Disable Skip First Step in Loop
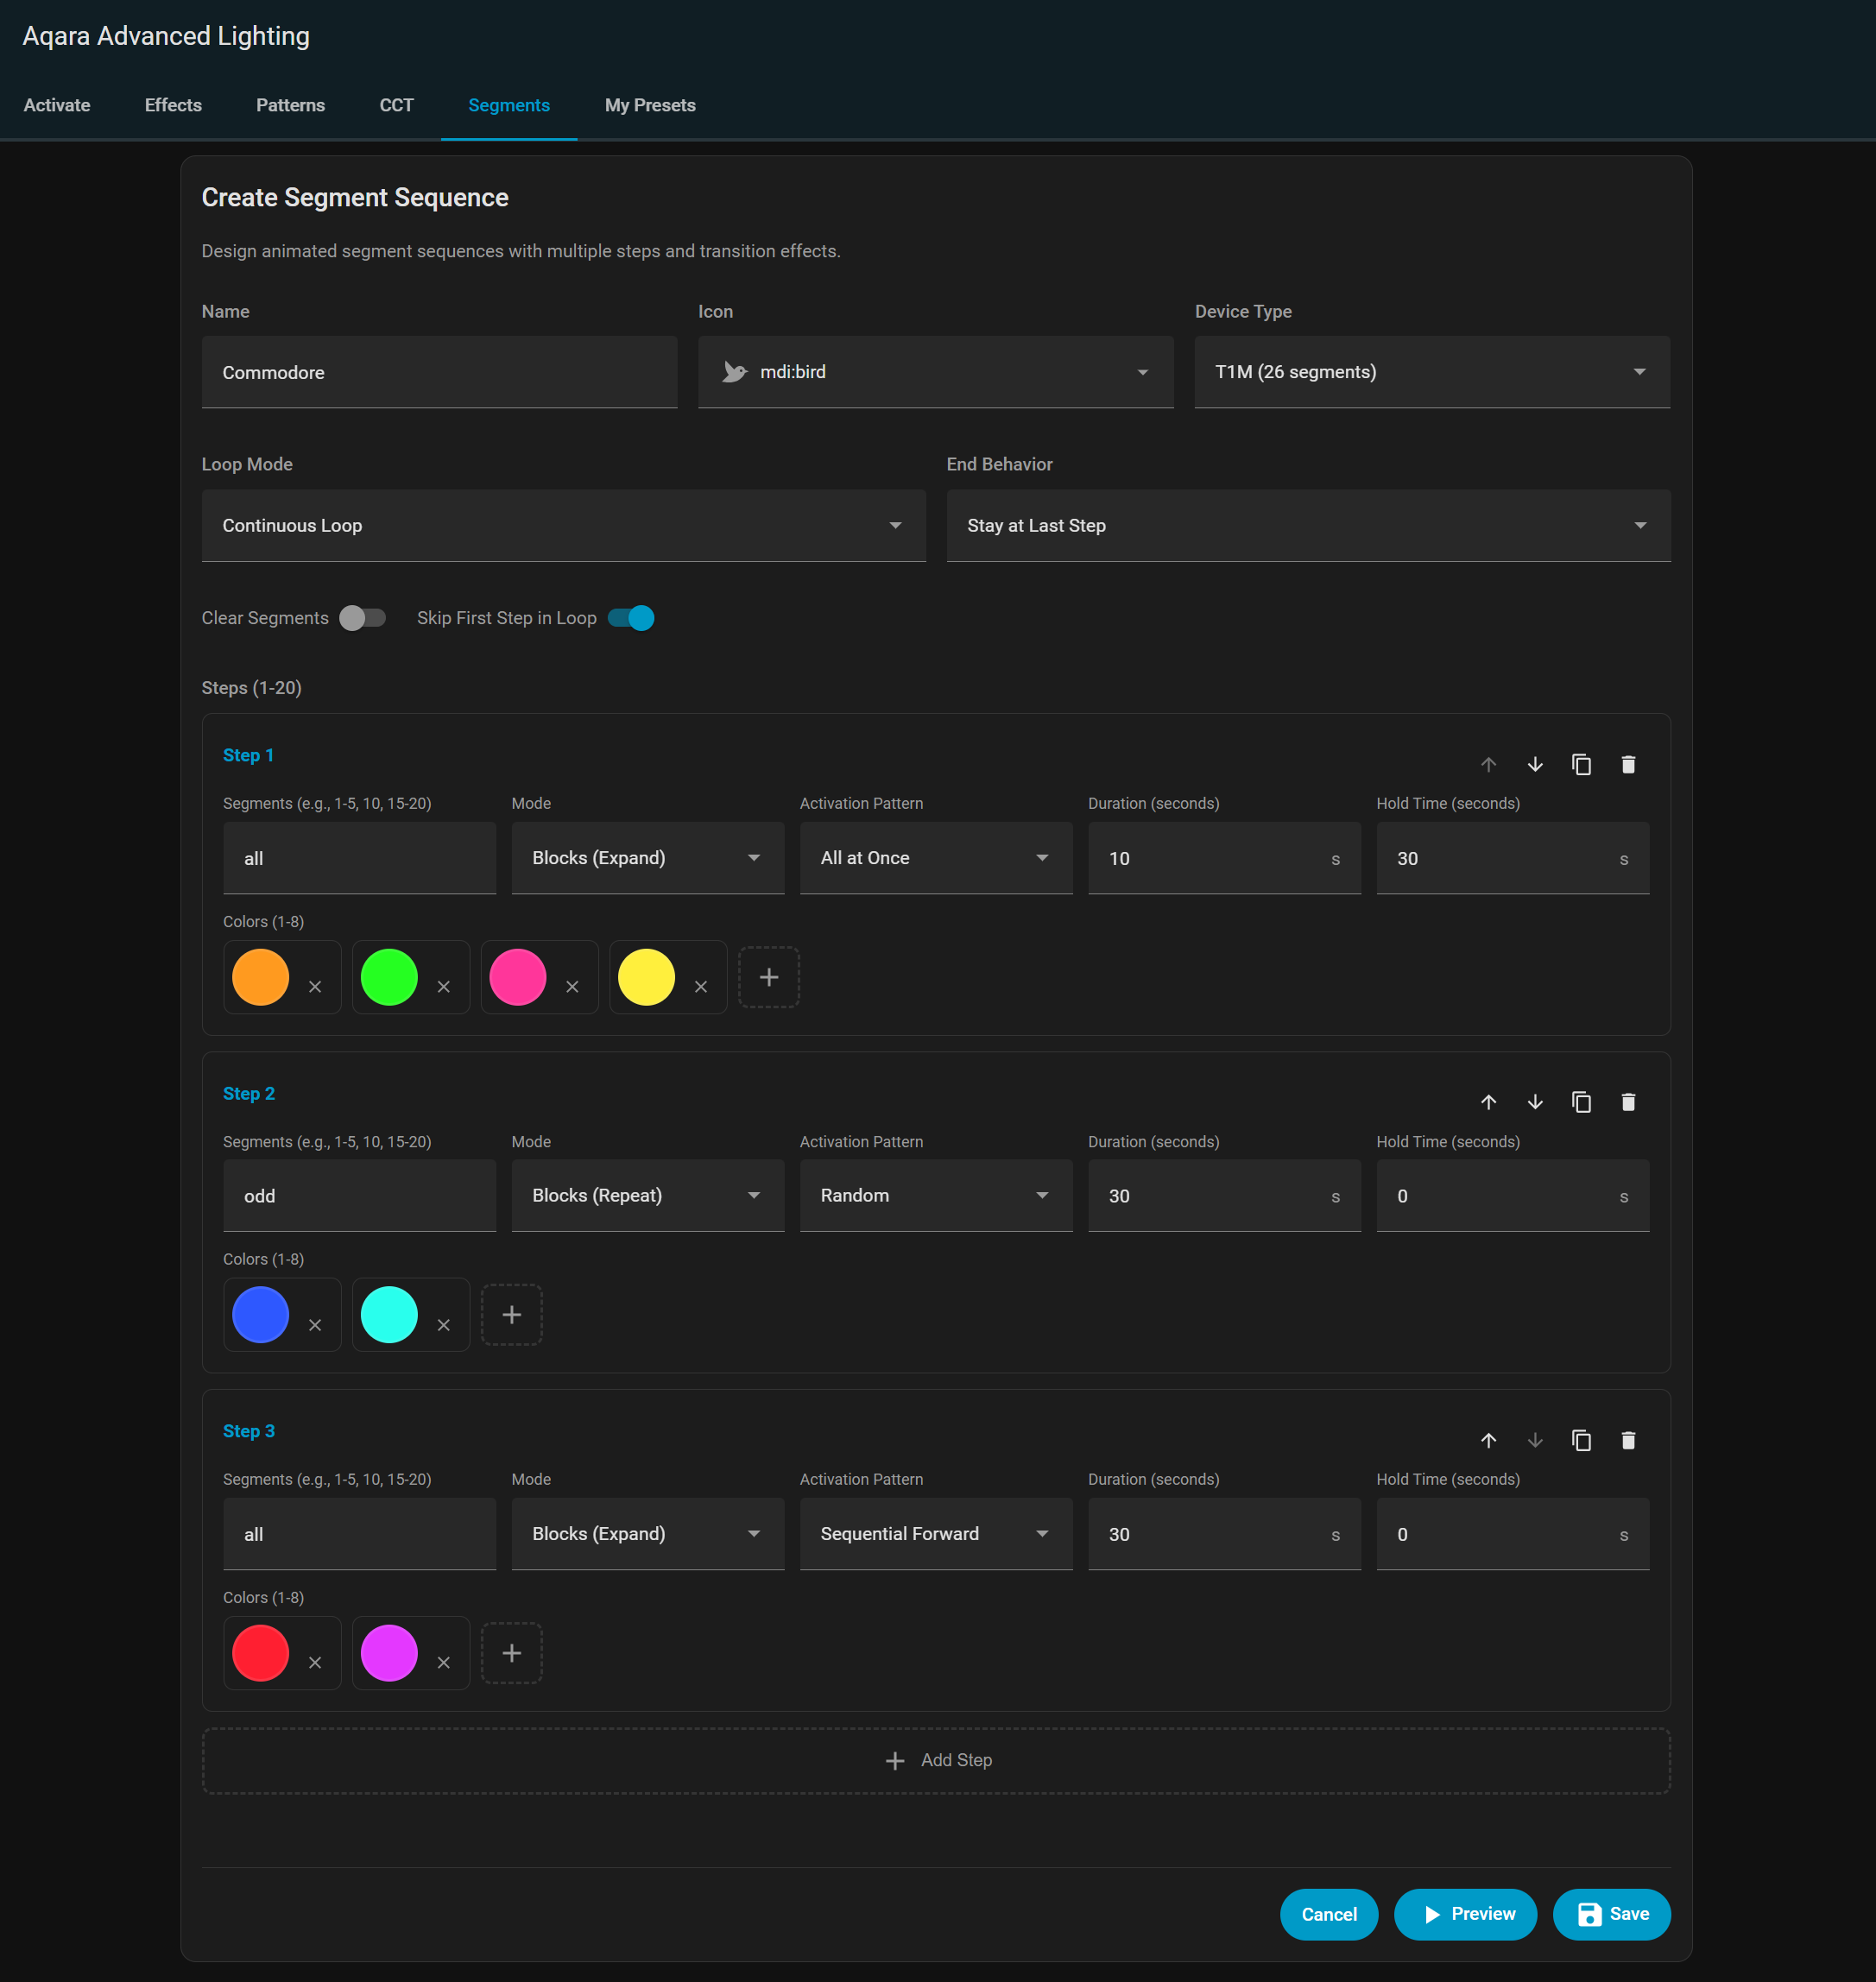 pyautogui.click(x=631, y=618)
